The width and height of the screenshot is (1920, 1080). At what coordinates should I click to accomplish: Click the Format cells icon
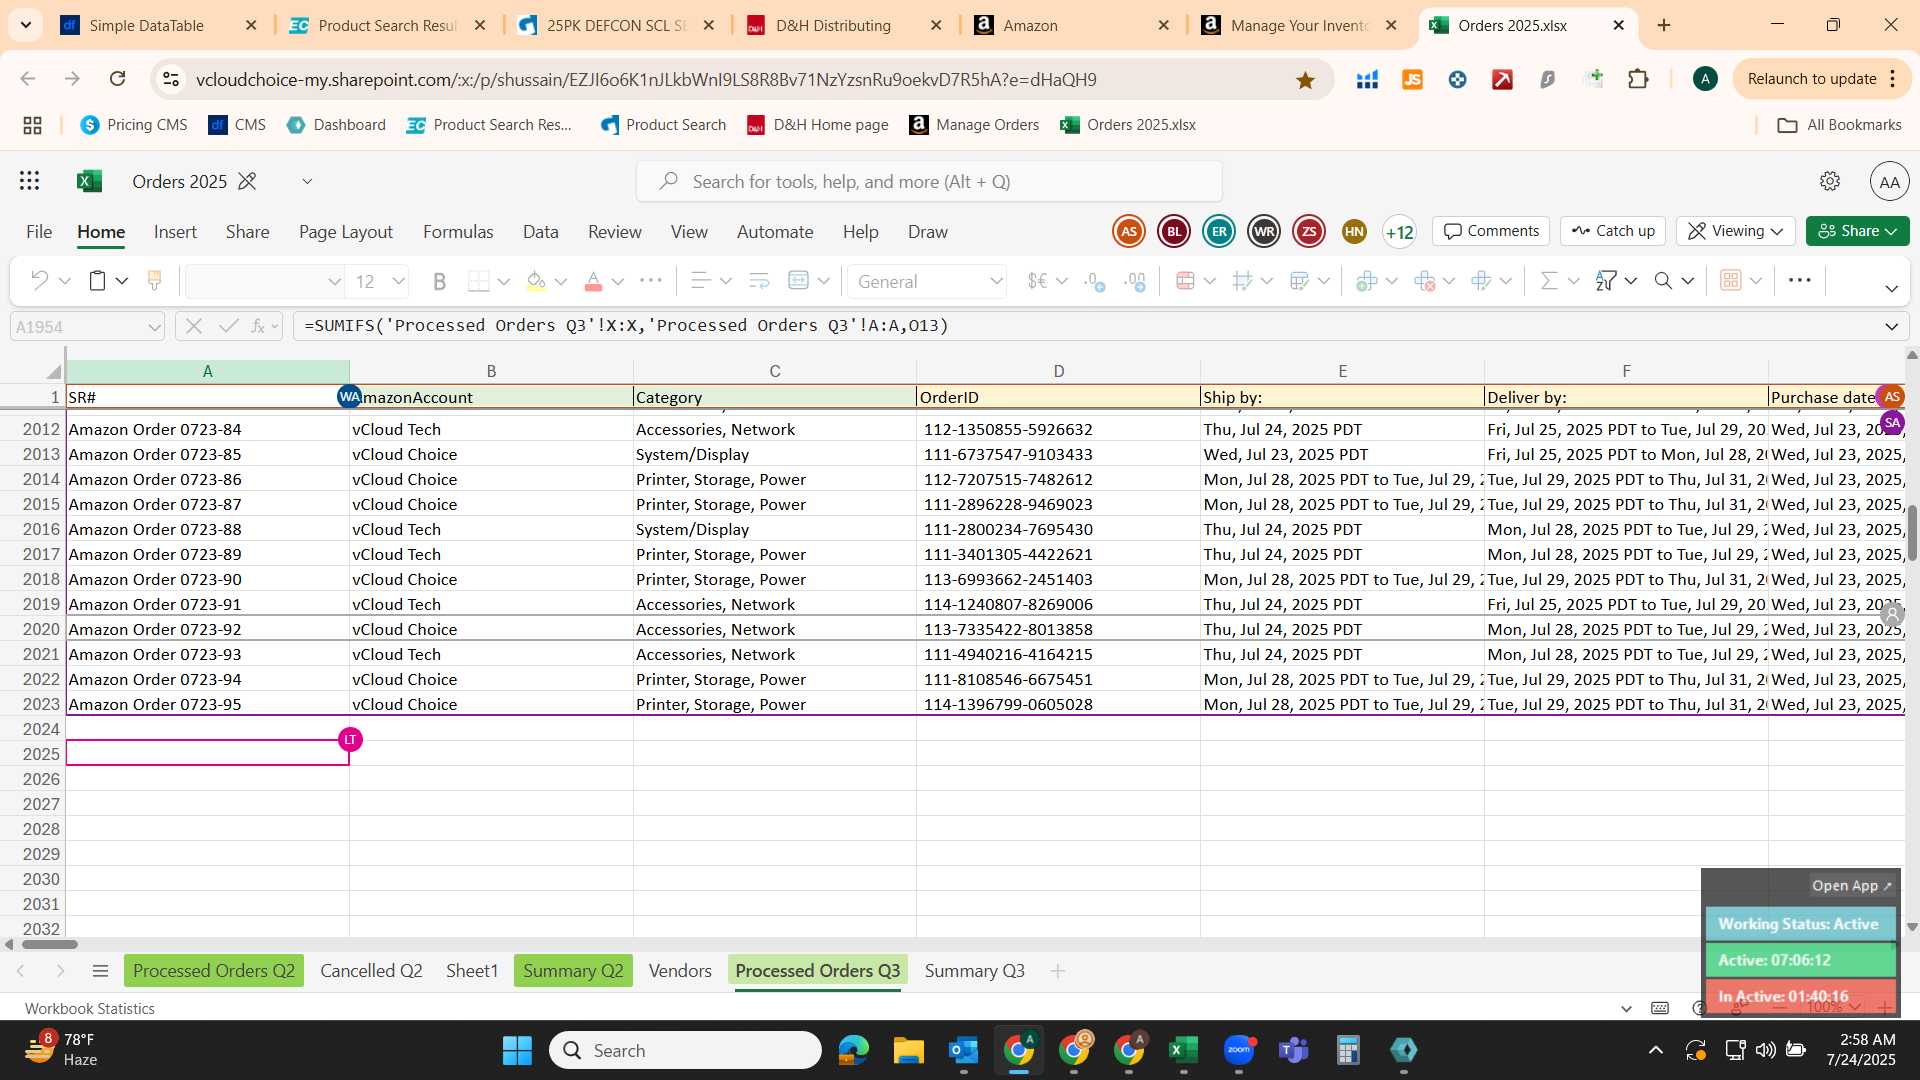[x=1482, y=281]
